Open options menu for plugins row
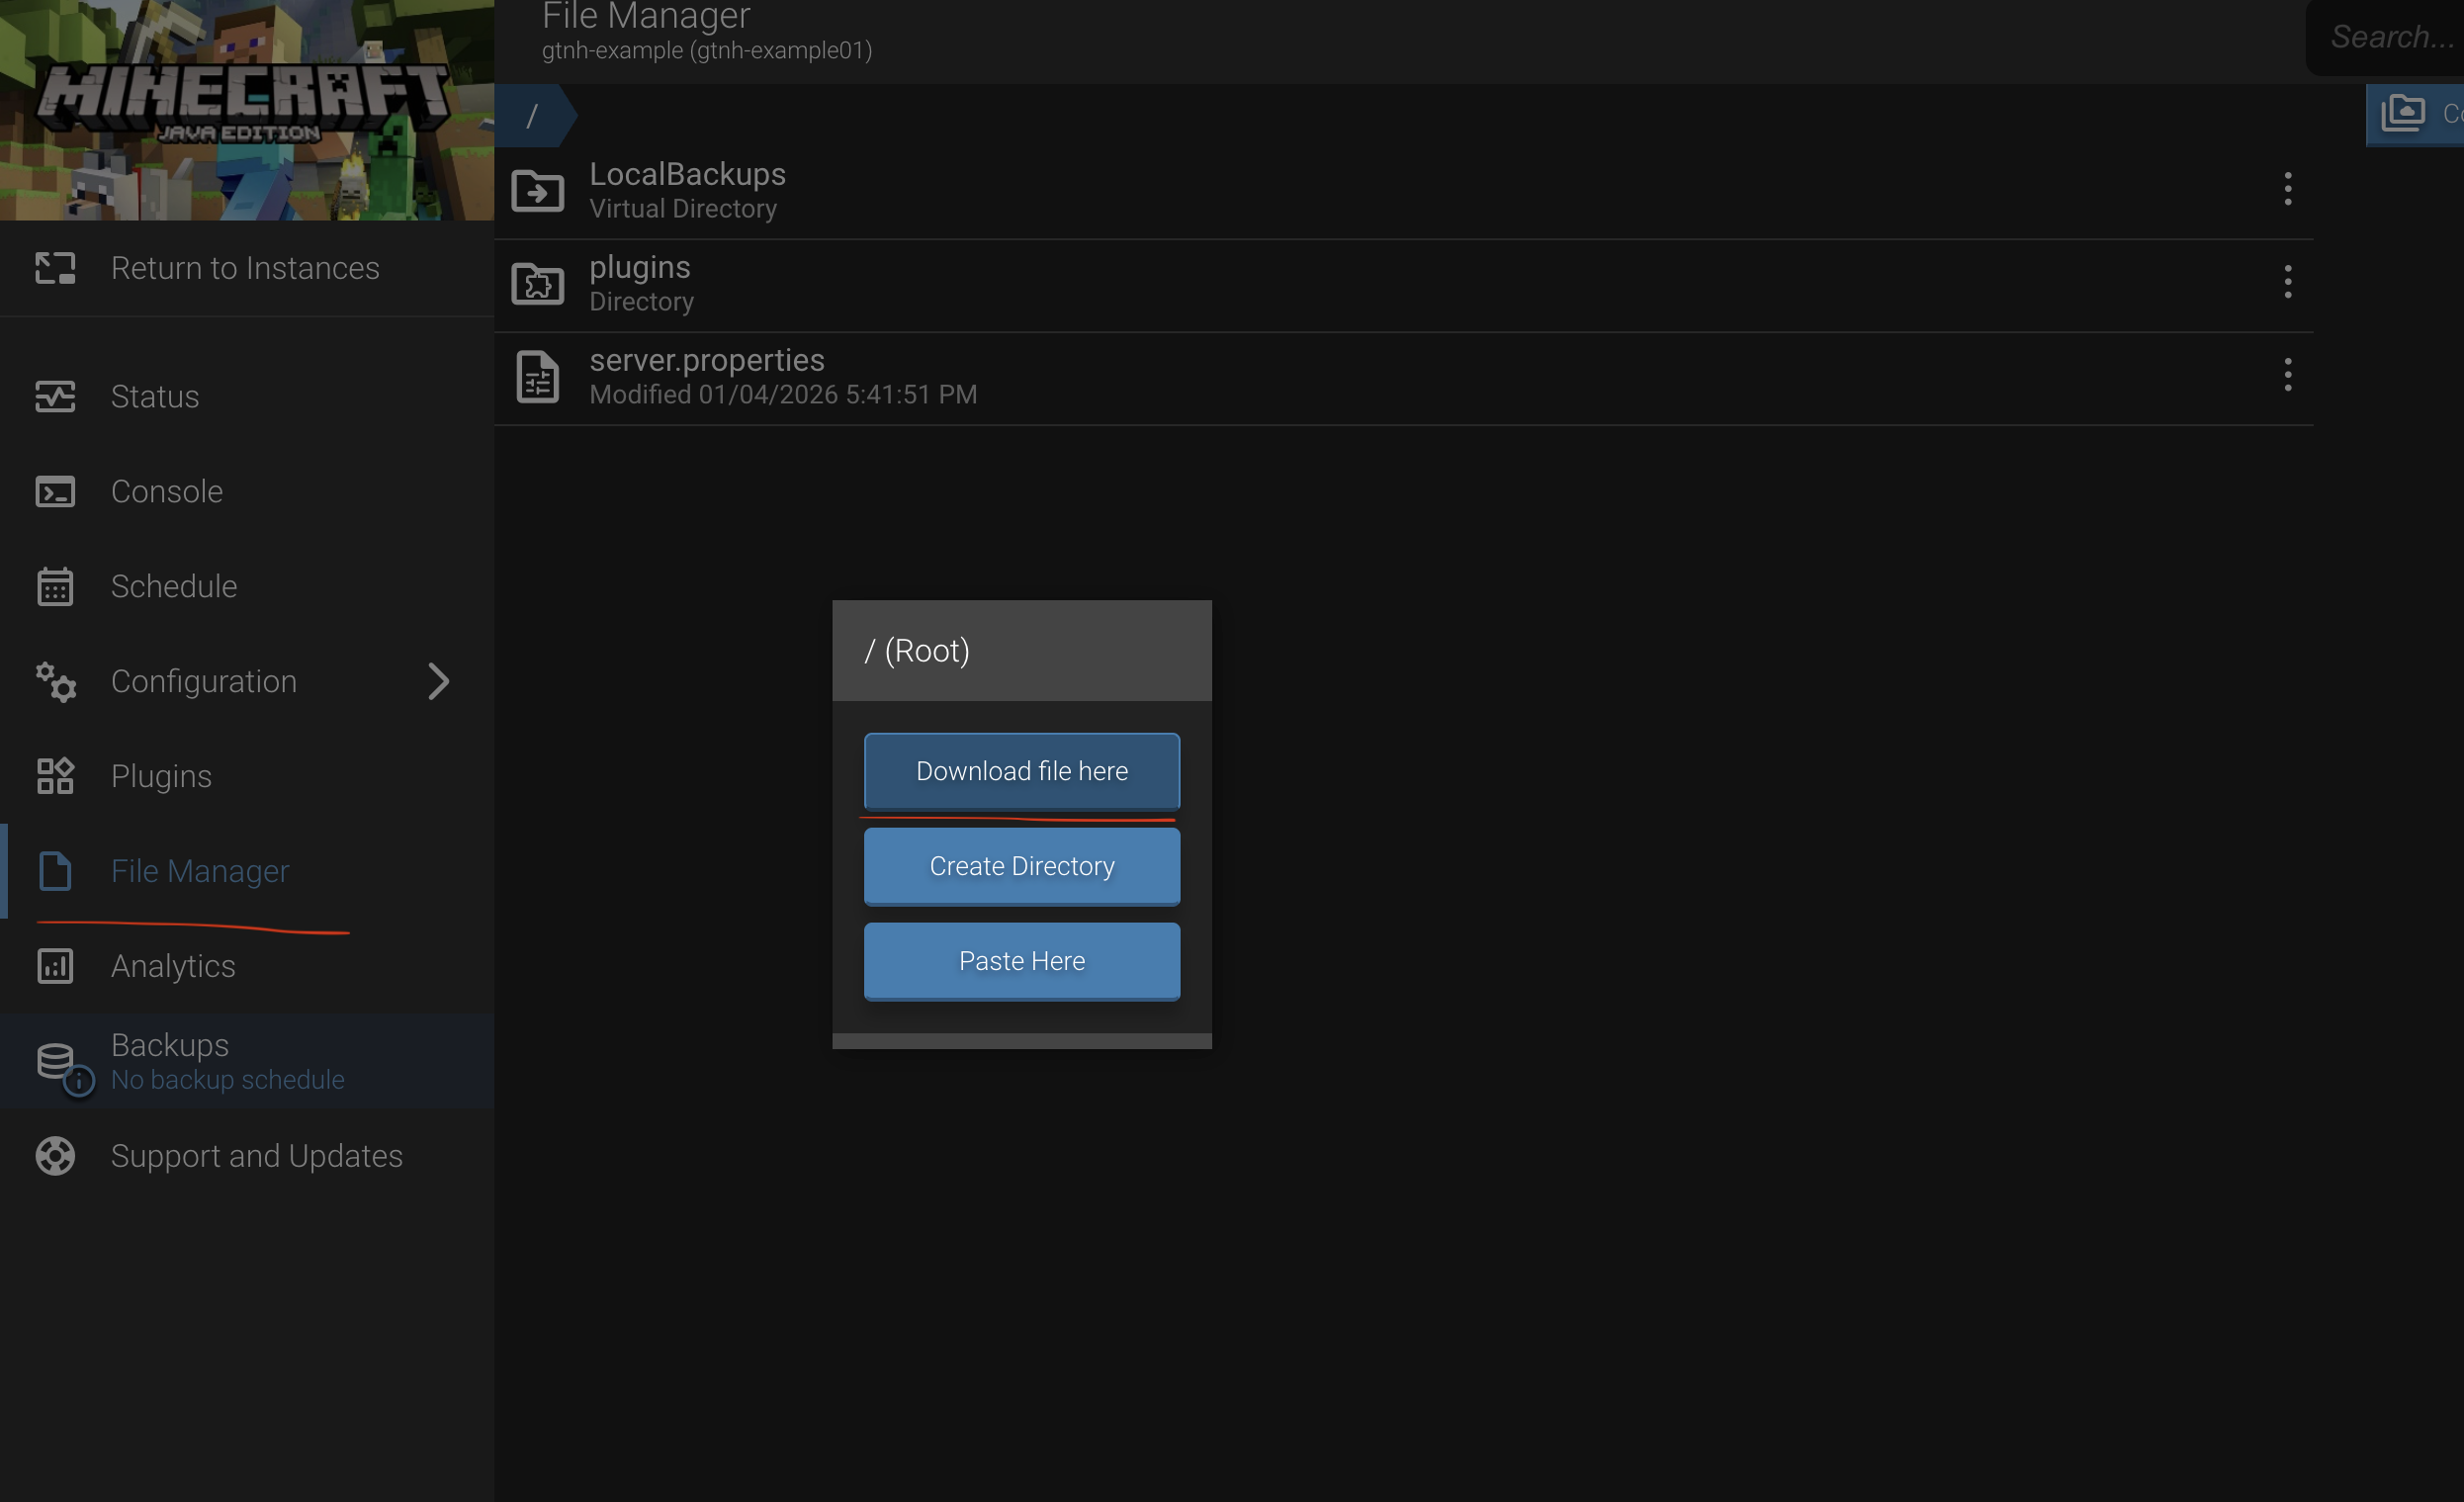This screenshot has height=1502, width=2464. coord(2287,281)
